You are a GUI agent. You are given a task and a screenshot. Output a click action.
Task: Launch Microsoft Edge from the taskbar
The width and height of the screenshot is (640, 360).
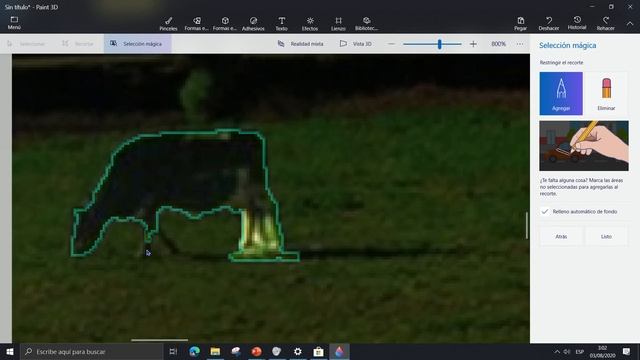pos(195,351)
